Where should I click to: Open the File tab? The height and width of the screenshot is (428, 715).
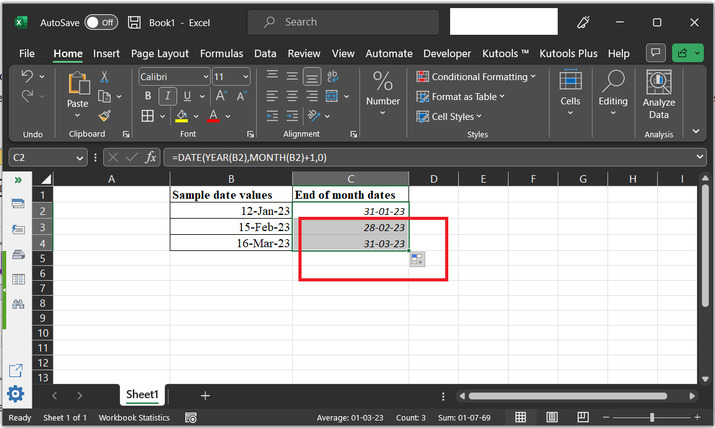click(x=27, y=53)
